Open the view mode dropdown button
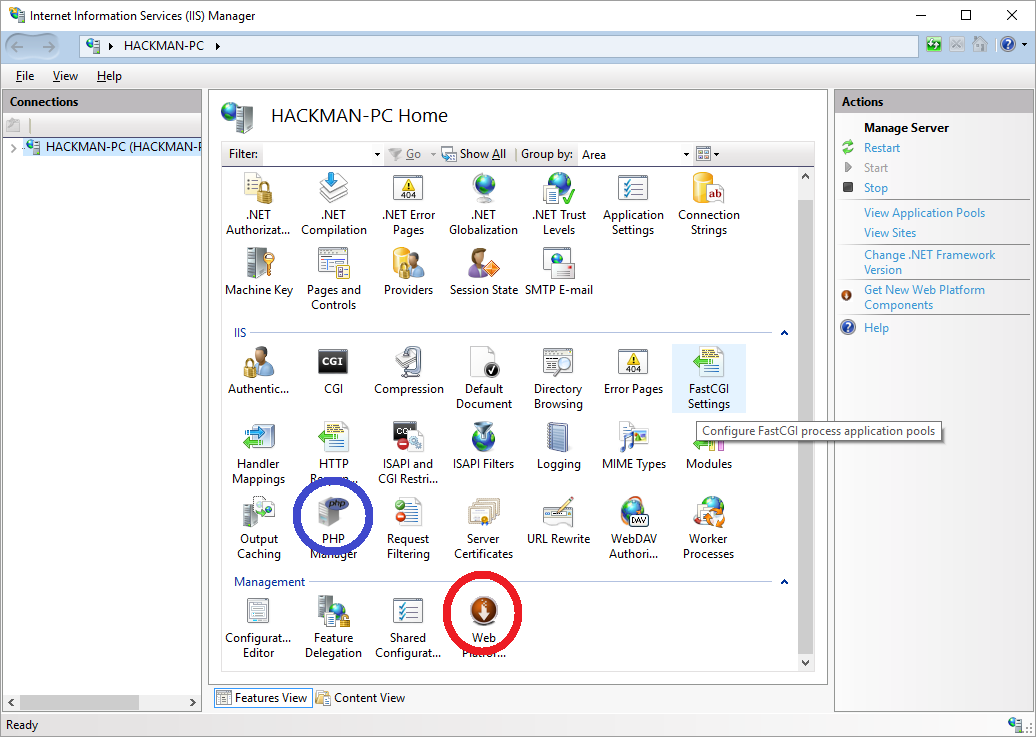Image resolution: width=1036 pixels, height=737 pixels. tap(708, 155)
